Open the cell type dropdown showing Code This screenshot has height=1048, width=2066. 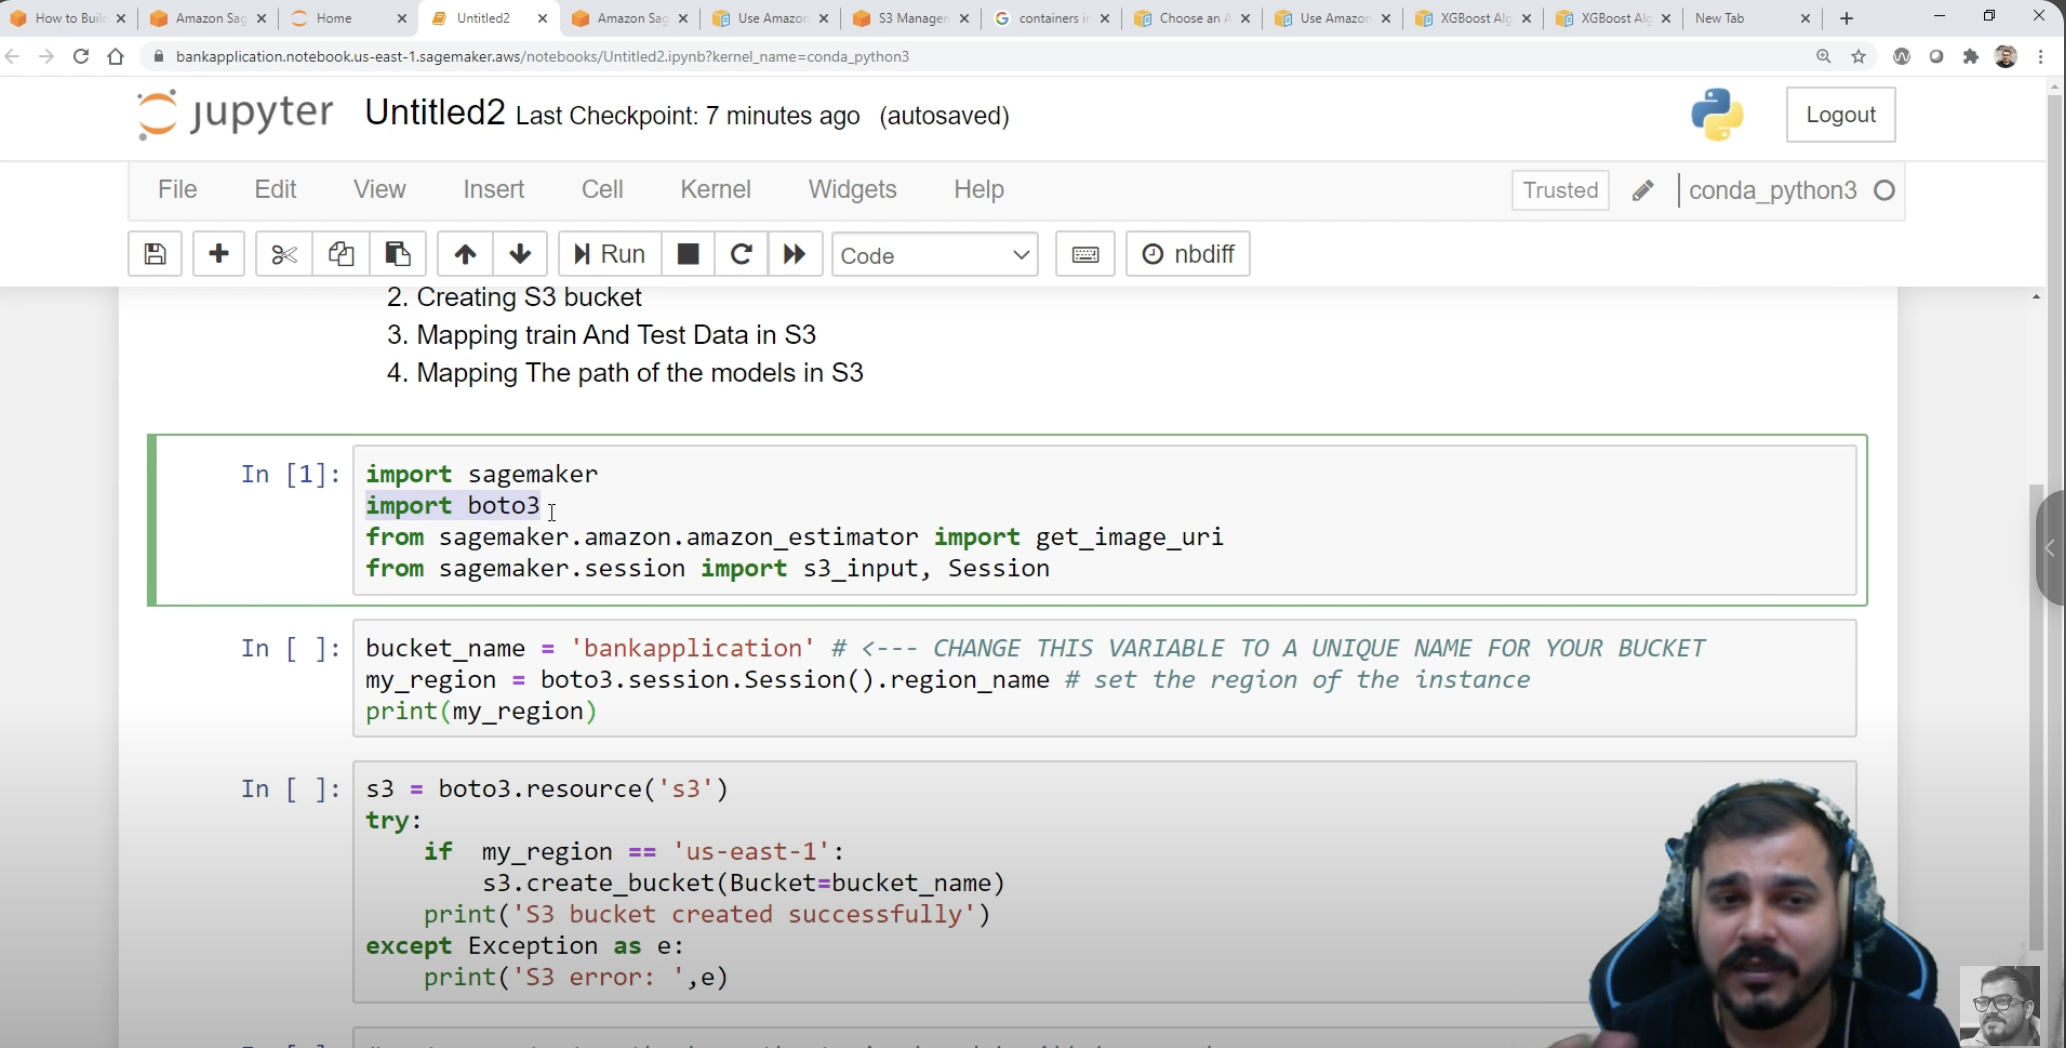click(933, 255)
